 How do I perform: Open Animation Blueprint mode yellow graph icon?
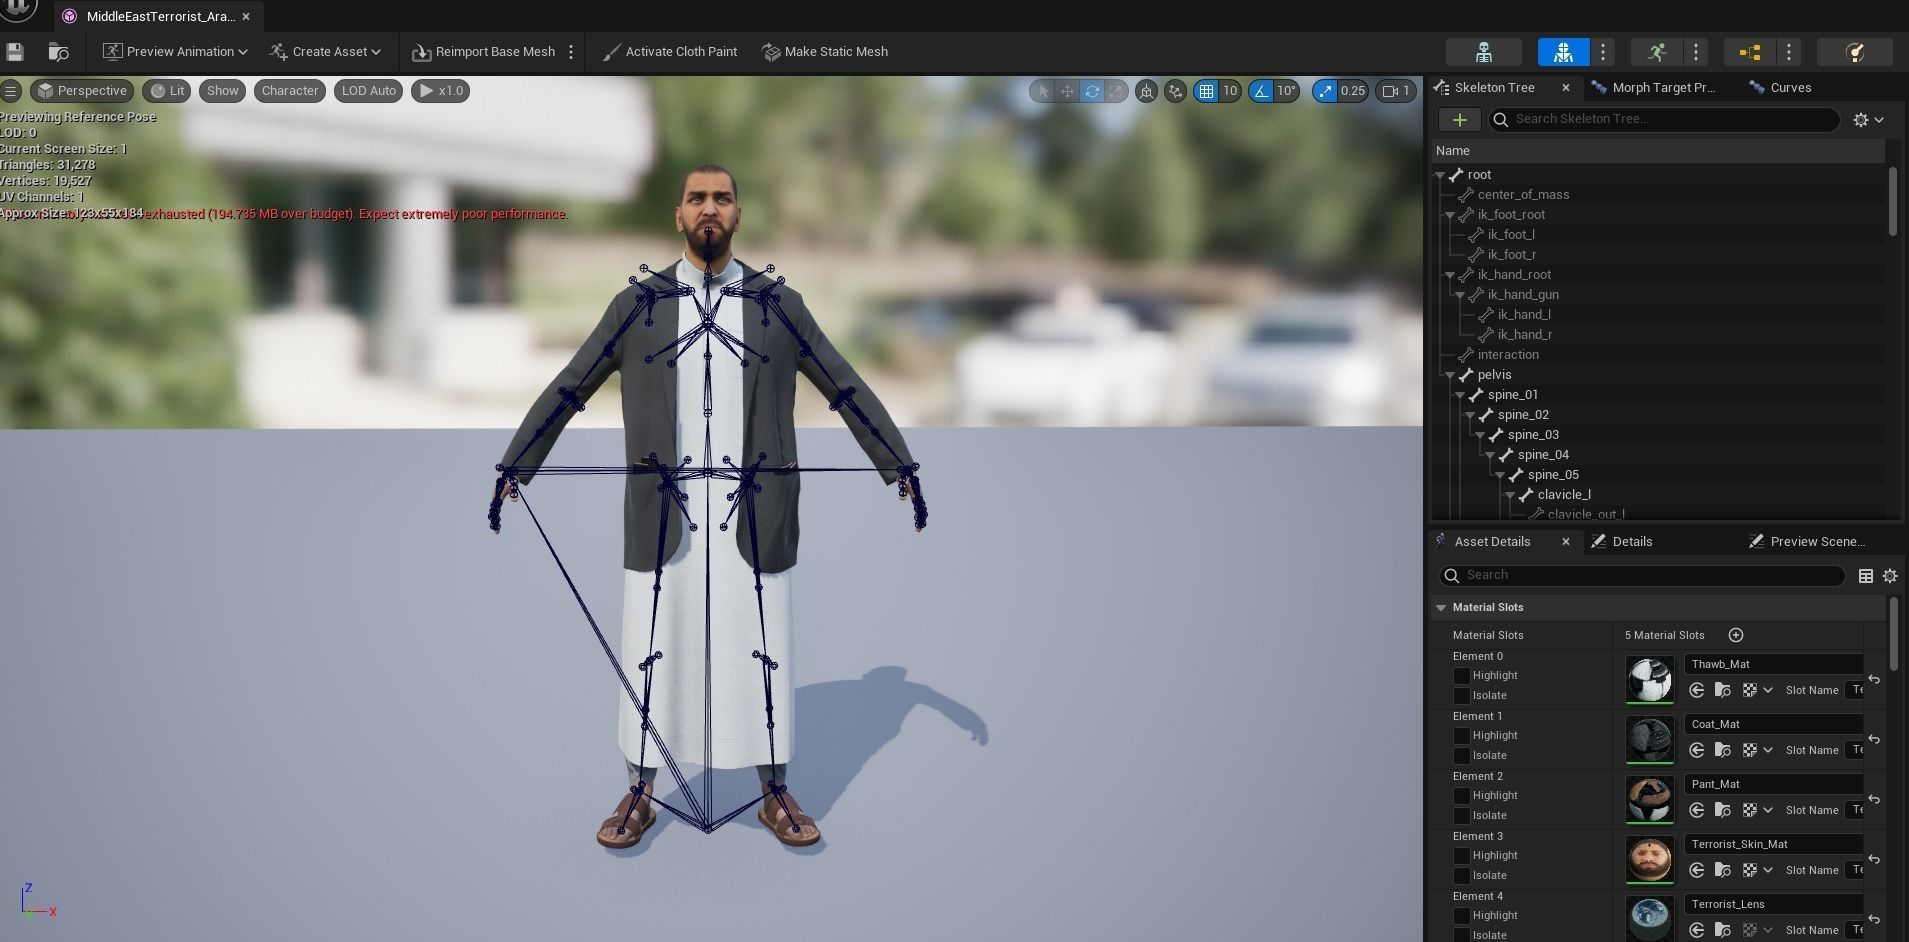tap(1750, 52)
